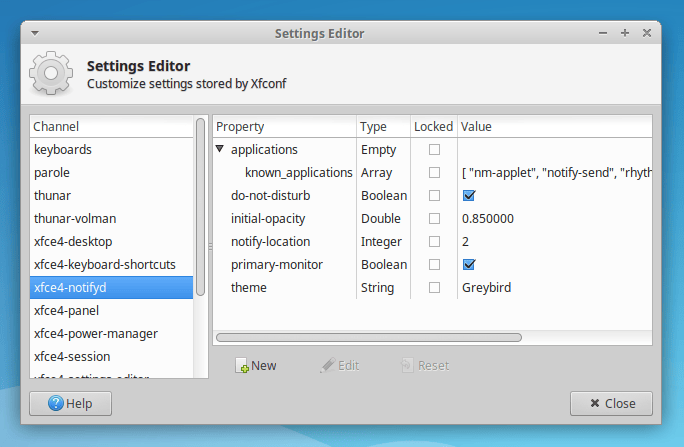Toggle the do-not-disturb value checkbox
Image resolution: width=684 pixels, height=447 pixels.
click(x=468, y=196)
